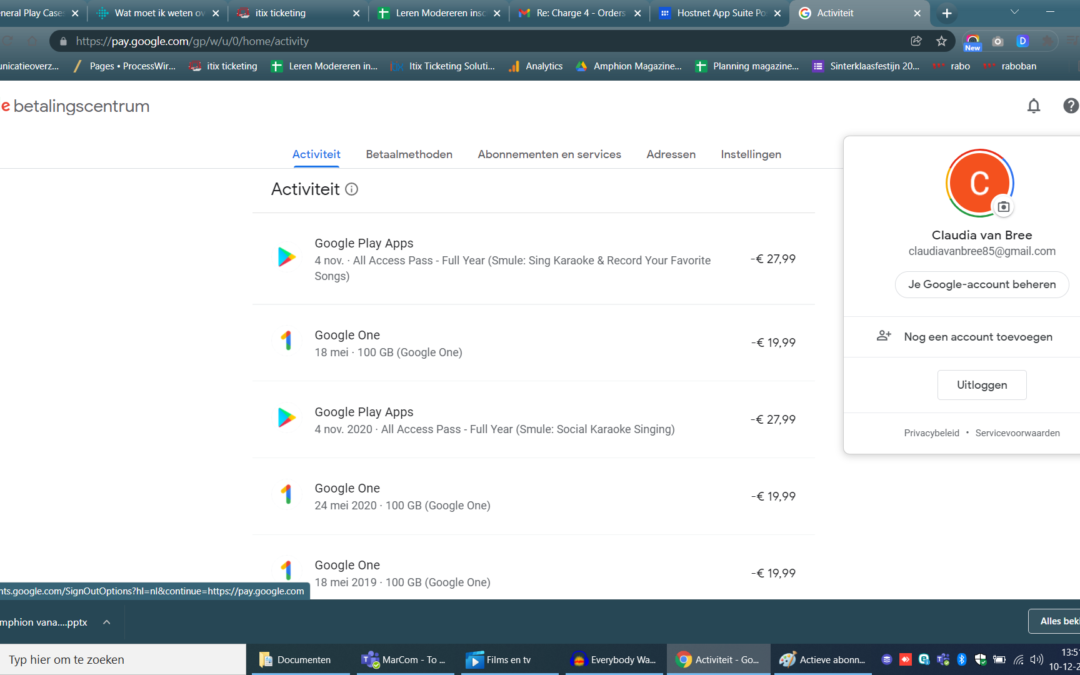Open the raboban bookmark
The image size is (1080, 675).
coord(1009,66)
